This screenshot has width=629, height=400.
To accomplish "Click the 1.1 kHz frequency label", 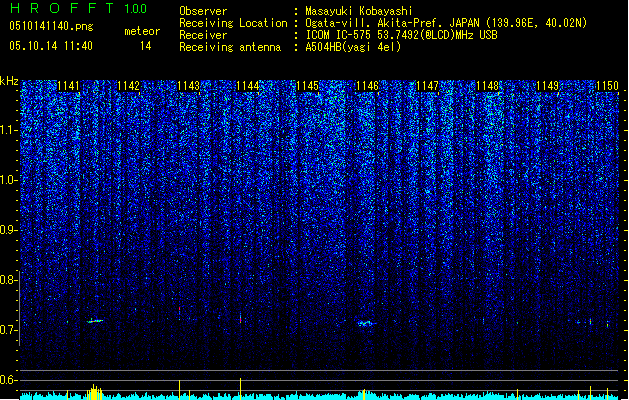I will click(x=8, y=130).
